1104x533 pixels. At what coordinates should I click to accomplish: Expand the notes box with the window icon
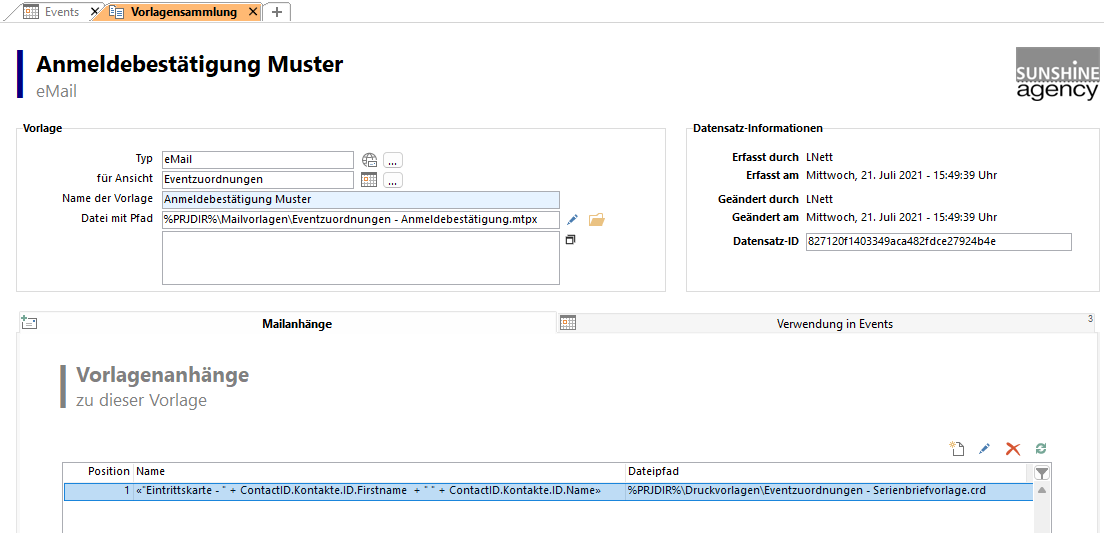point(570,241)
